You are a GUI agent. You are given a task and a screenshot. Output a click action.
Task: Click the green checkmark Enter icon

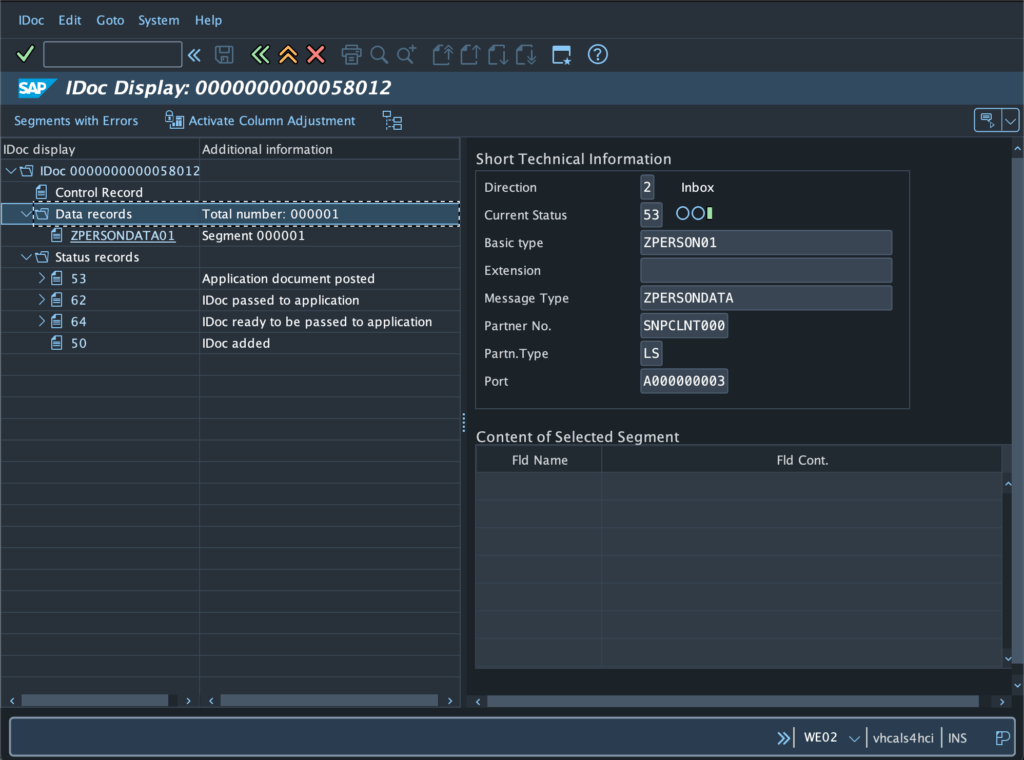tap(25, 54)
